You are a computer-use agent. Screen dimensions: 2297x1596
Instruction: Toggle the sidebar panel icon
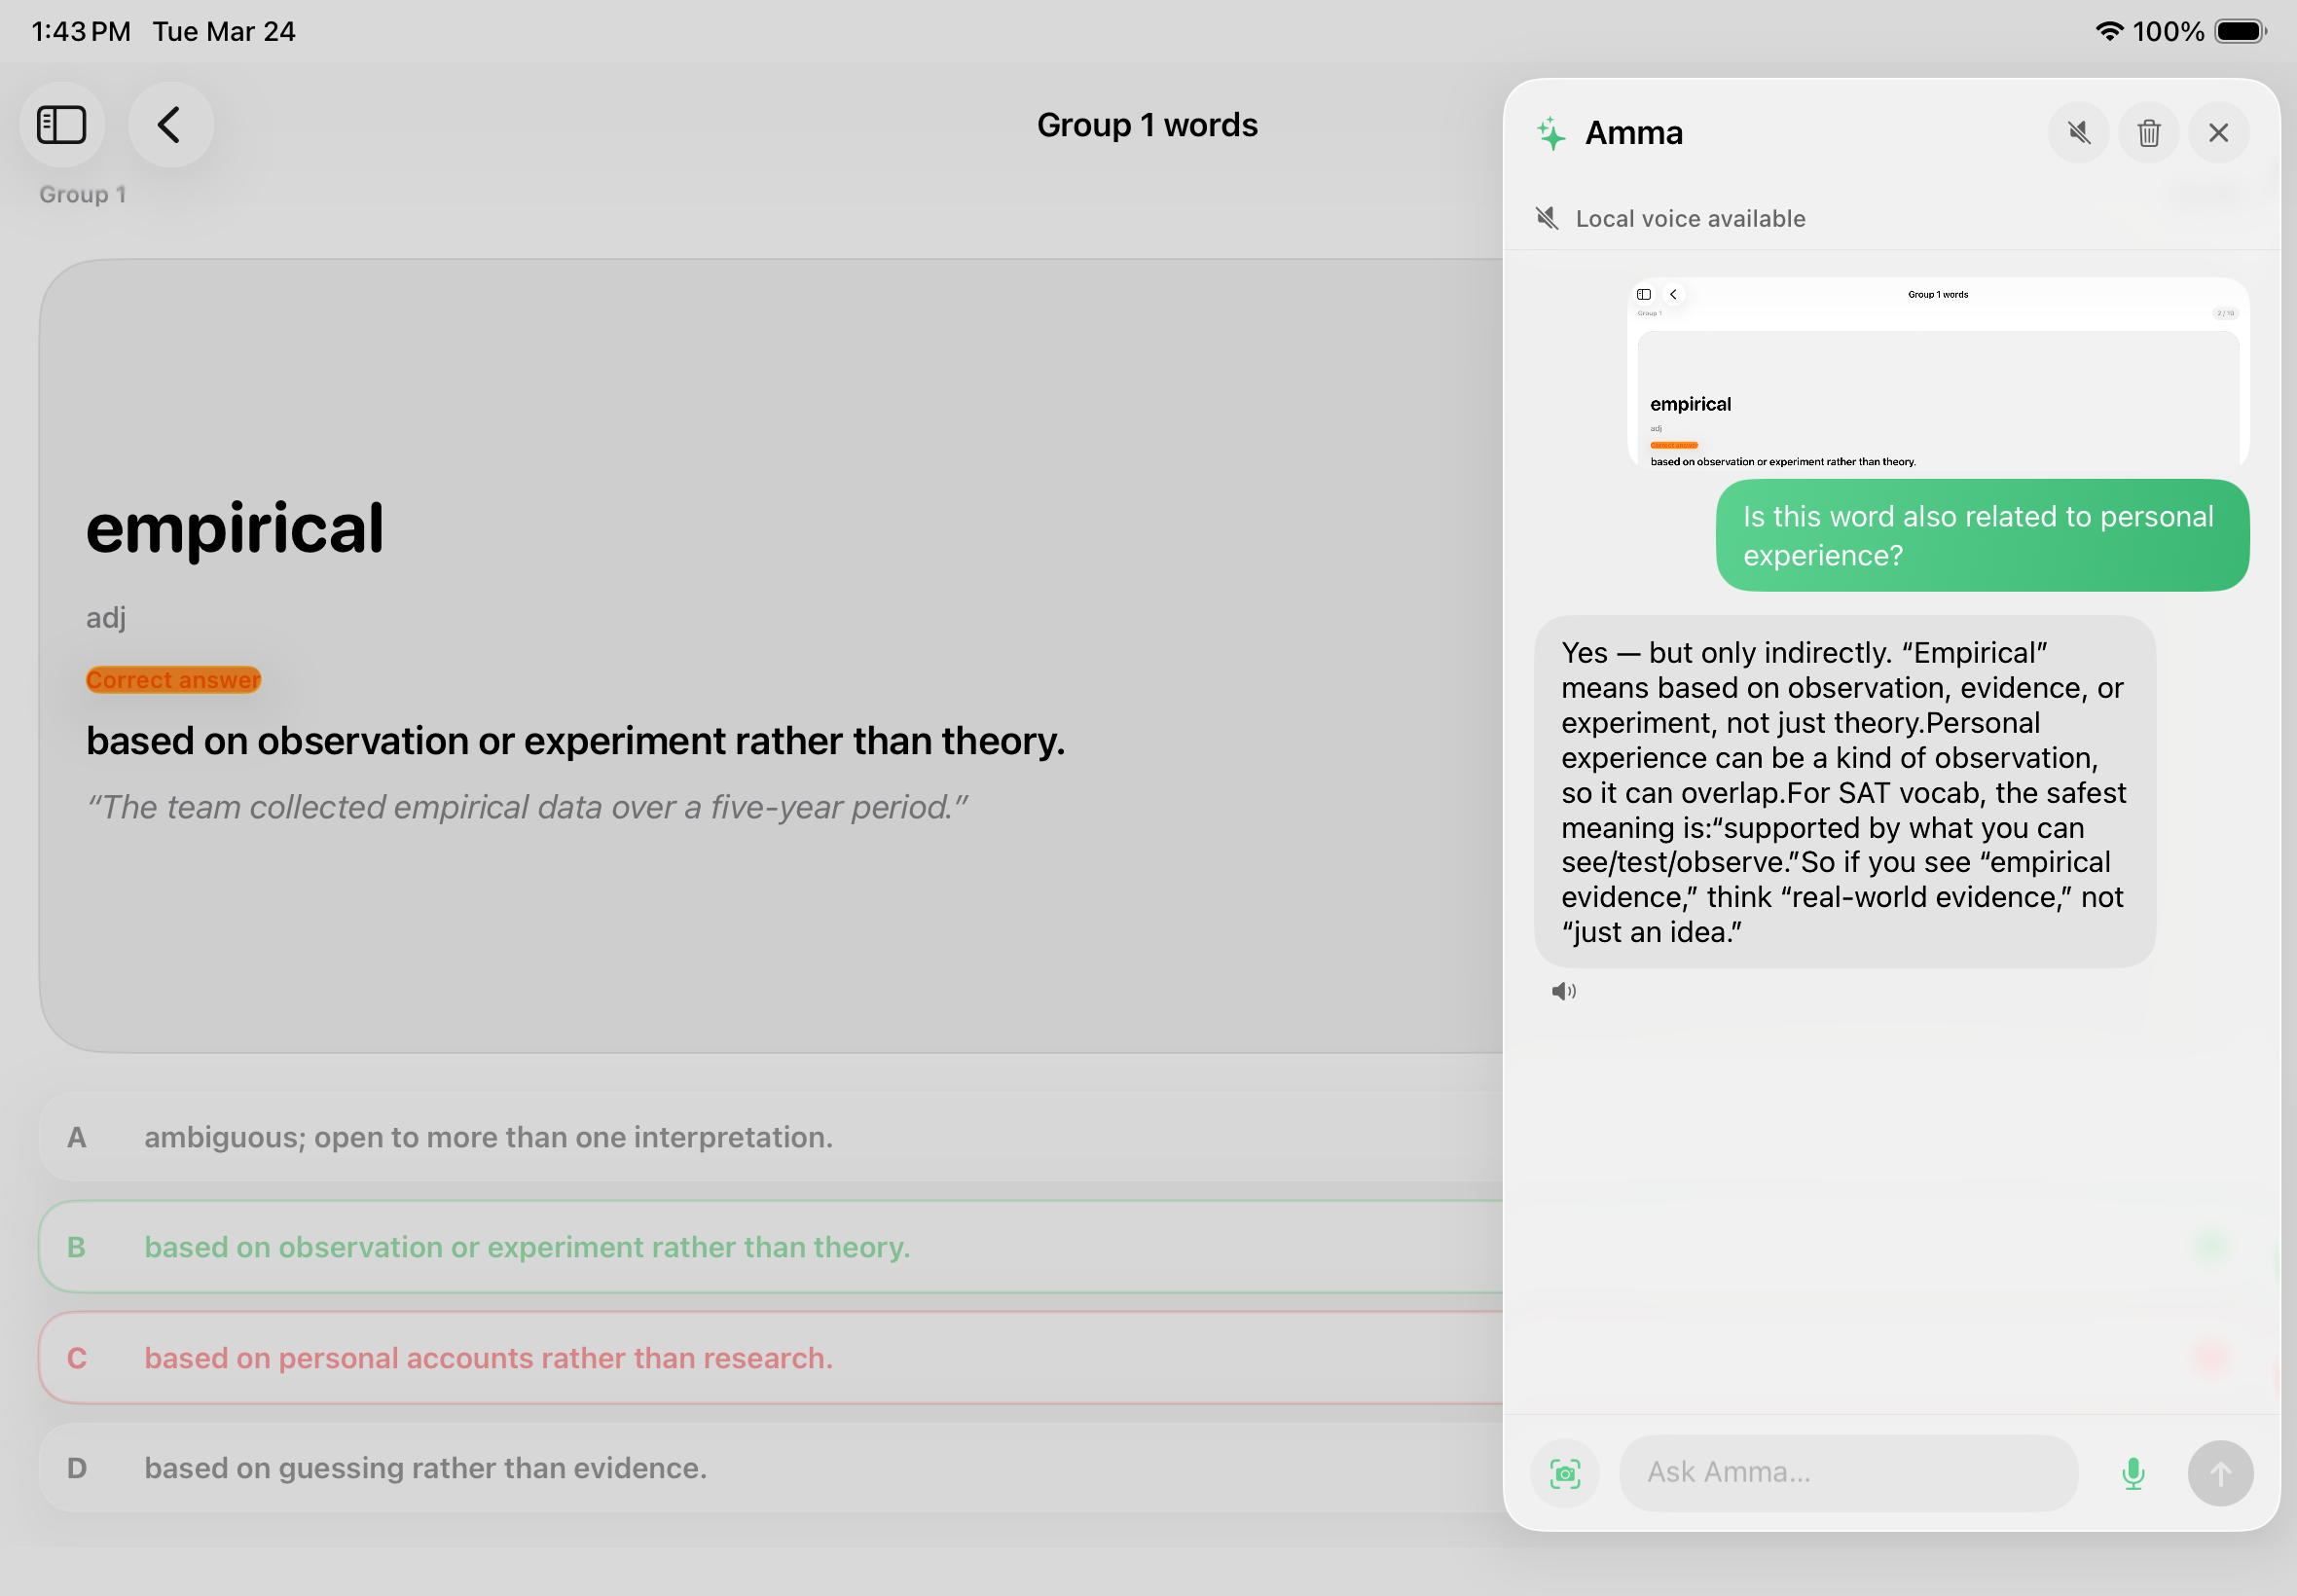coord(62,125)
